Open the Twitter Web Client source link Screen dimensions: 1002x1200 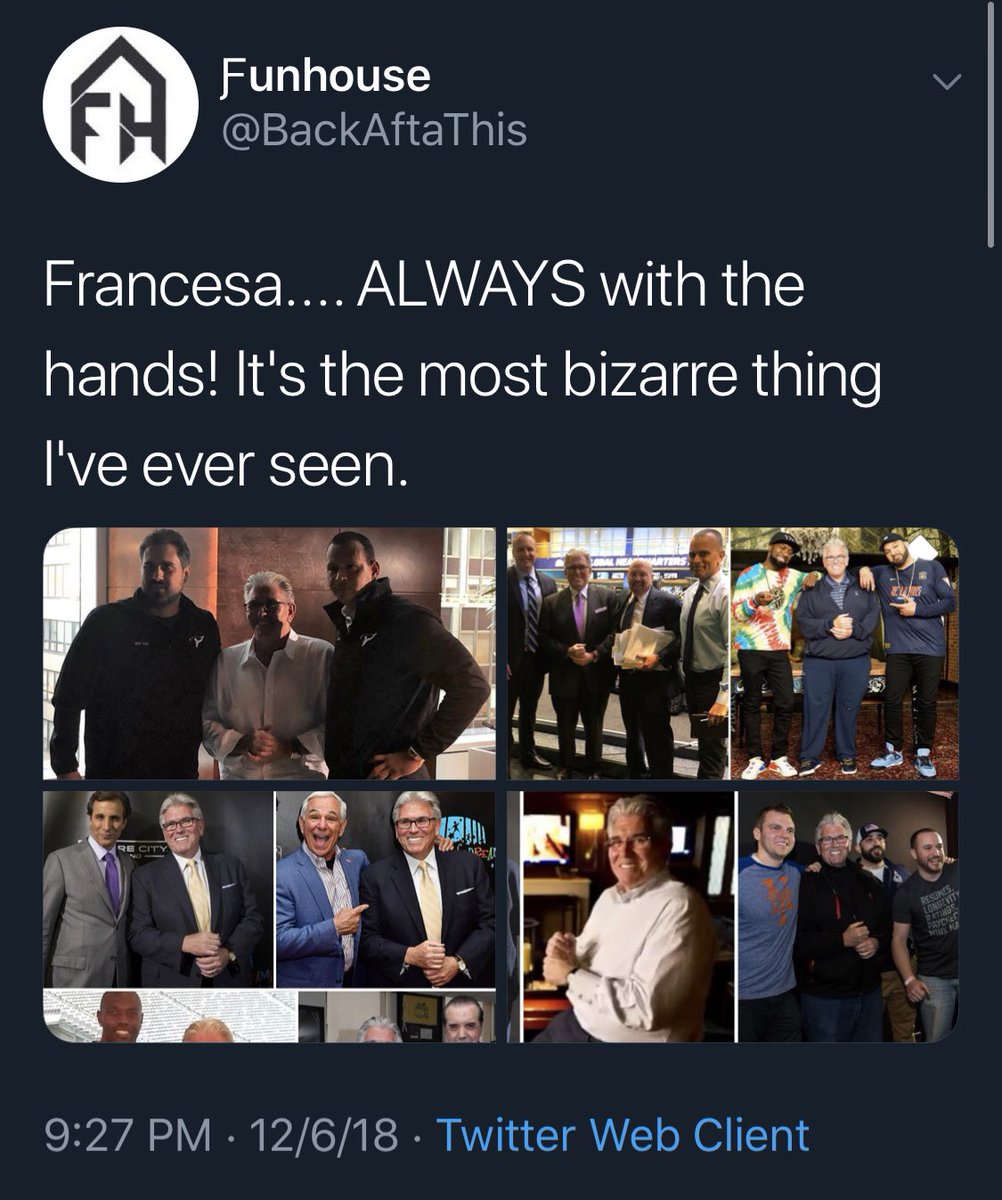(x=623, y=1136)
